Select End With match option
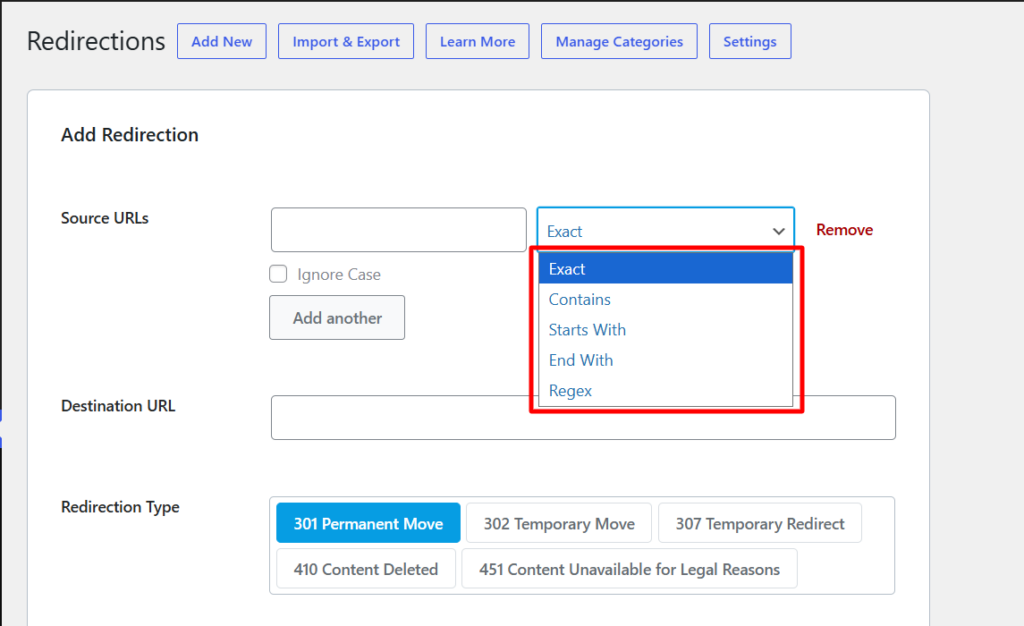1024x626 pixels. [665, 360]
